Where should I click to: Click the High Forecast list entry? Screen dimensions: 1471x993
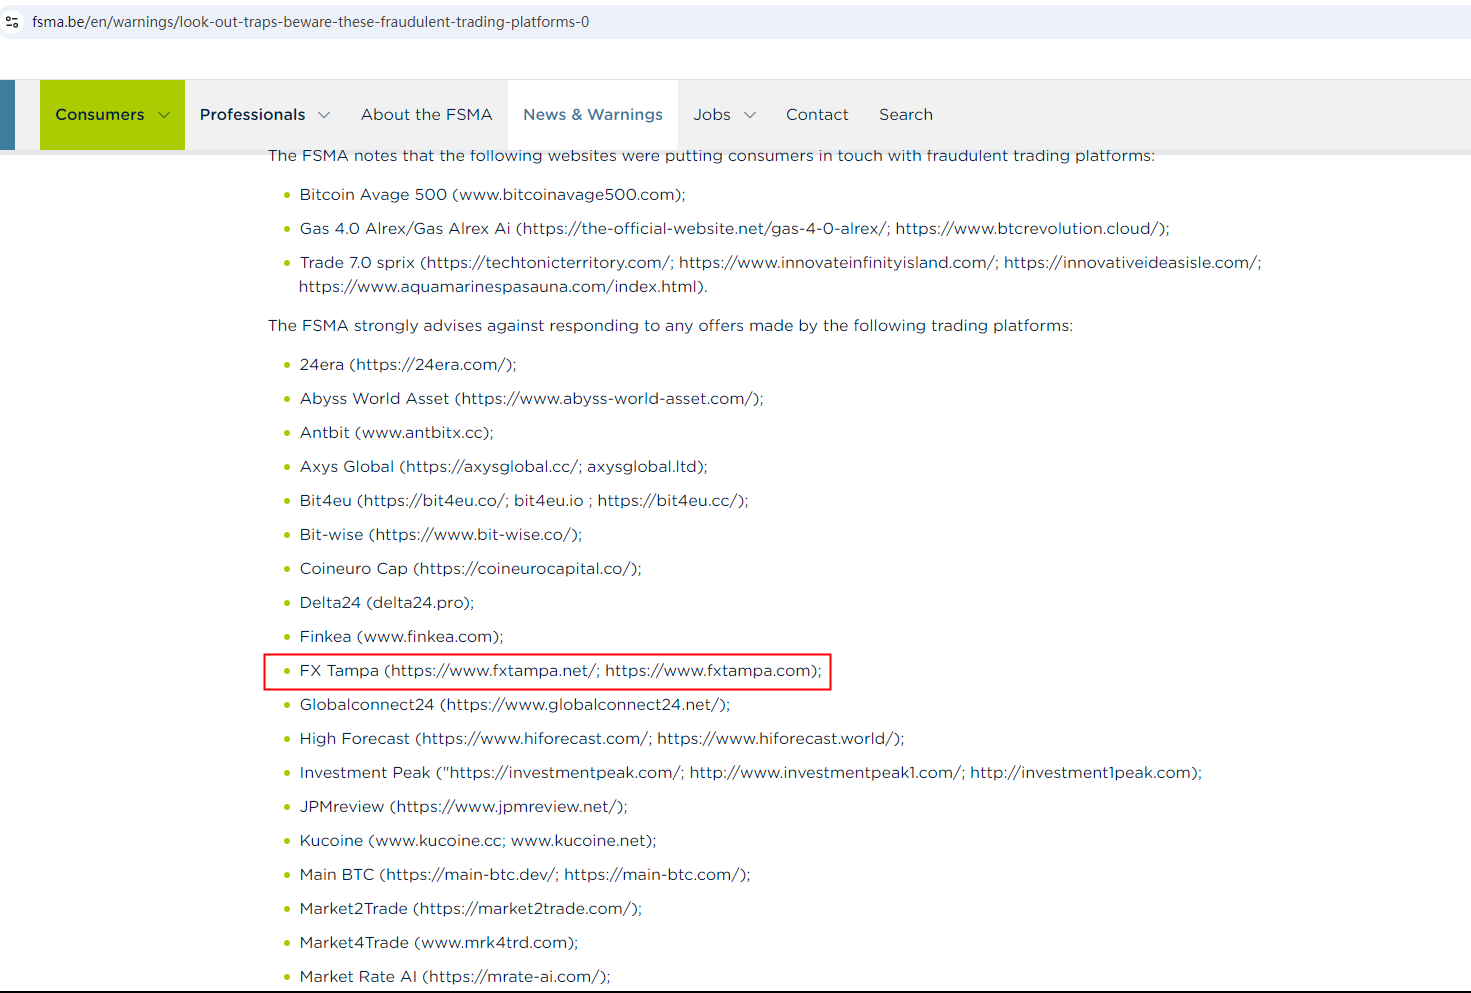pos(601,739)
